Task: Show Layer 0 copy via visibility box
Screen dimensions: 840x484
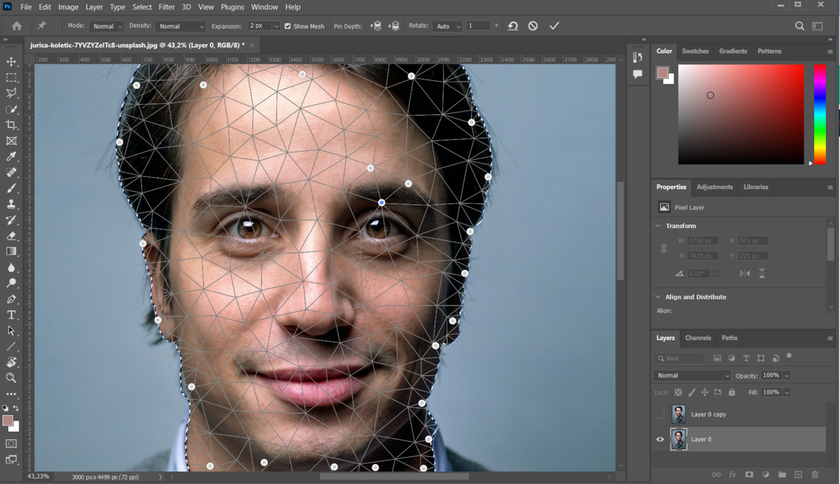Action: point(660,413)
